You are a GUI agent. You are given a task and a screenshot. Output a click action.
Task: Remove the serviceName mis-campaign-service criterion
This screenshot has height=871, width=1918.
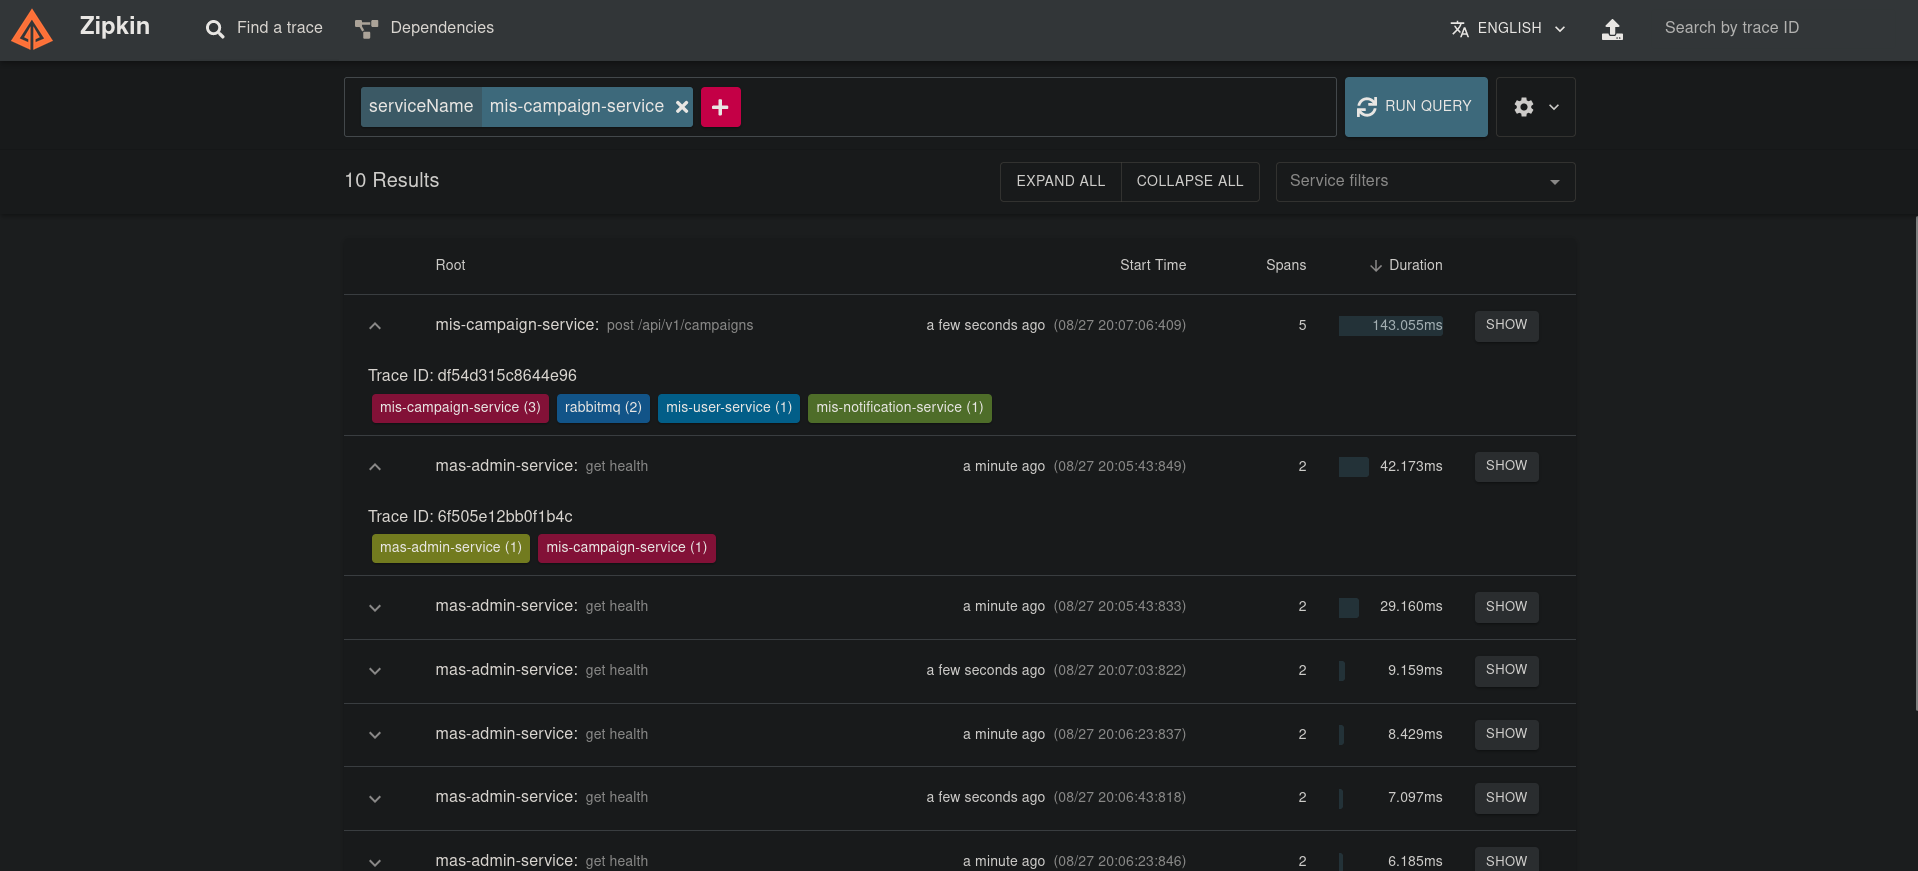(x=682, y=107)
